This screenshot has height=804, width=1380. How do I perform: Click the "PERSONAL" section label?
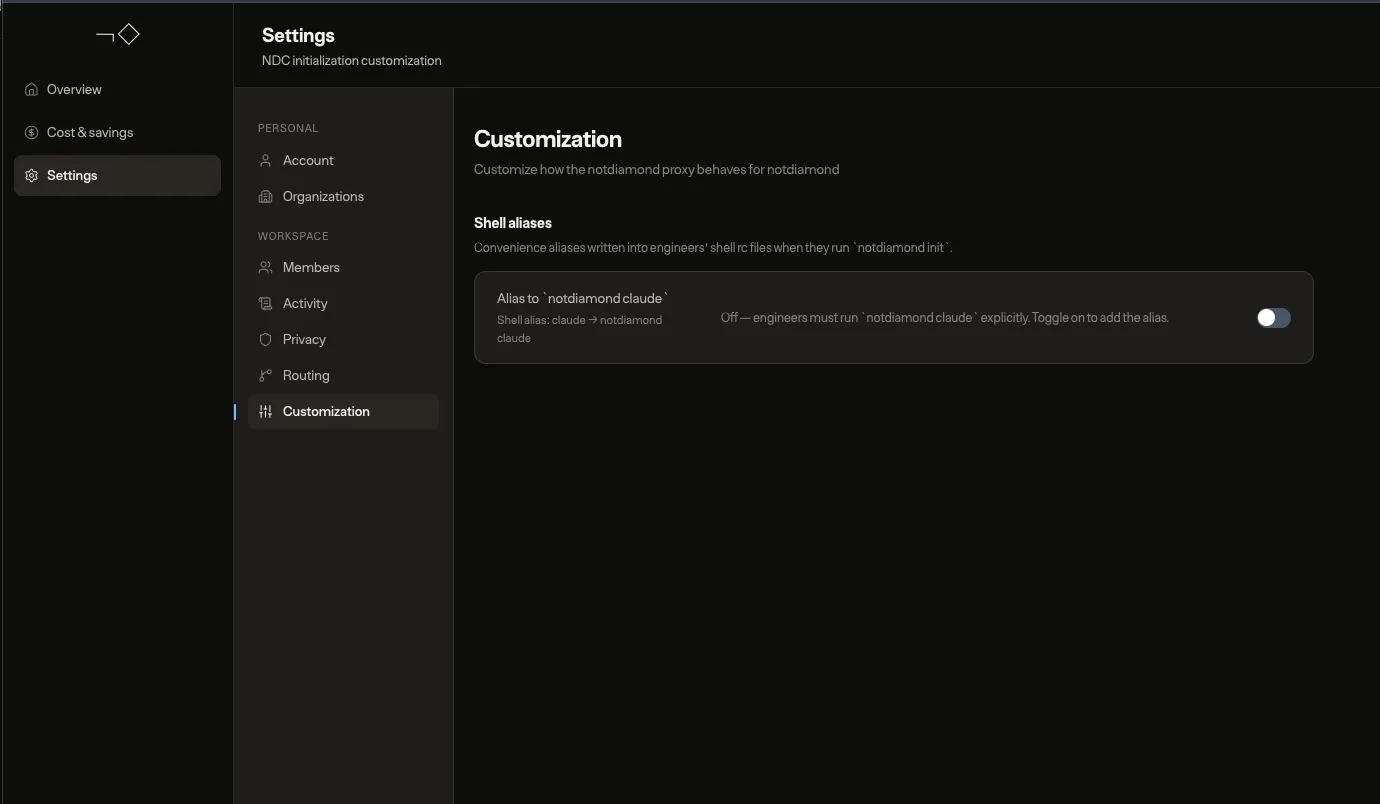[x=288, y=128]
